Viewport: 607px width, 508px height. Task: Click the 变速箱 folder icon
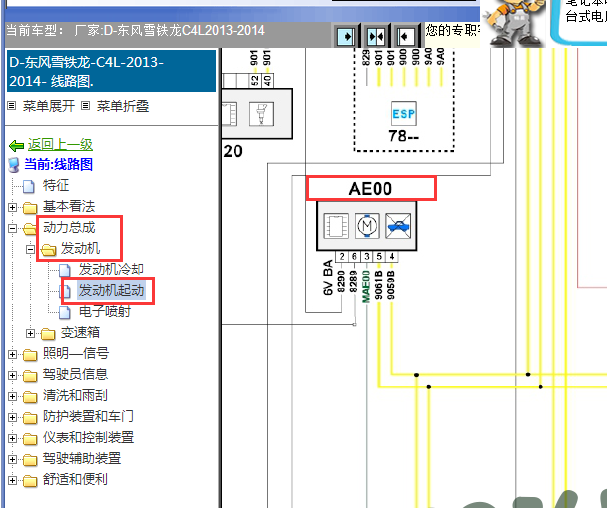tap(48, 333)
